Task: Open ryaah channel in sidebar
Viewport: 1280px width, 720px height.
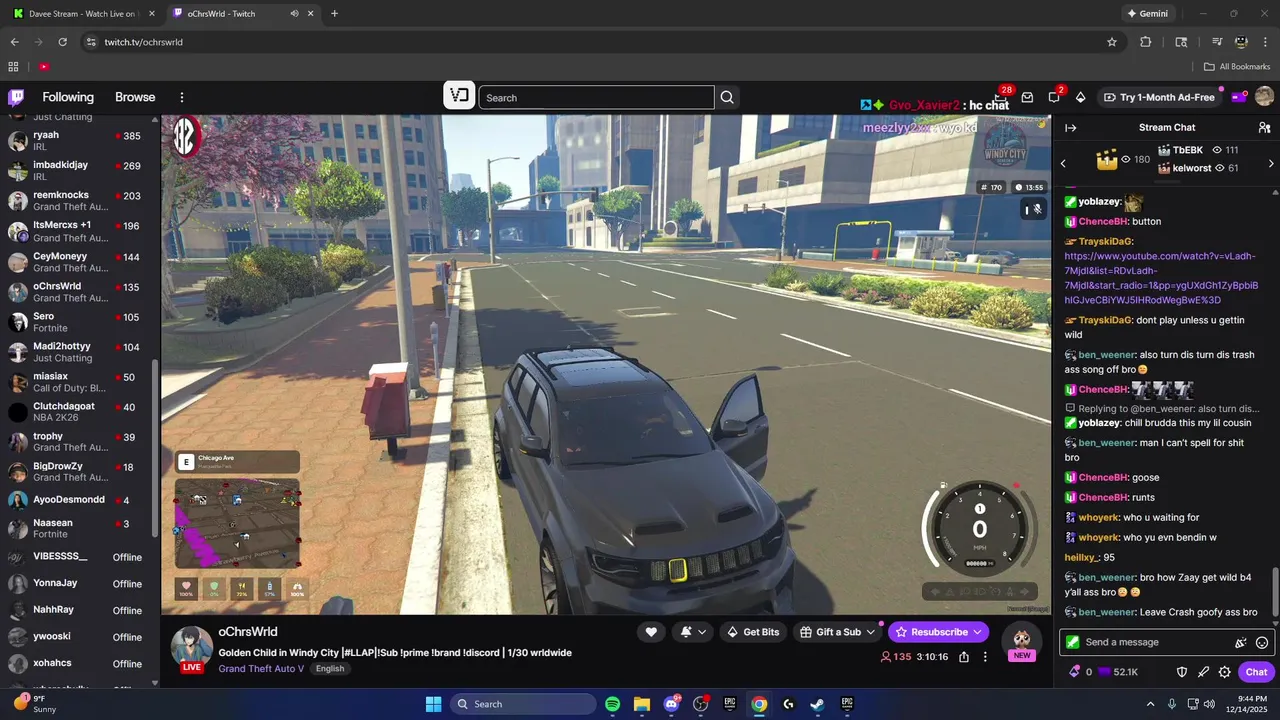Action: 78,140
